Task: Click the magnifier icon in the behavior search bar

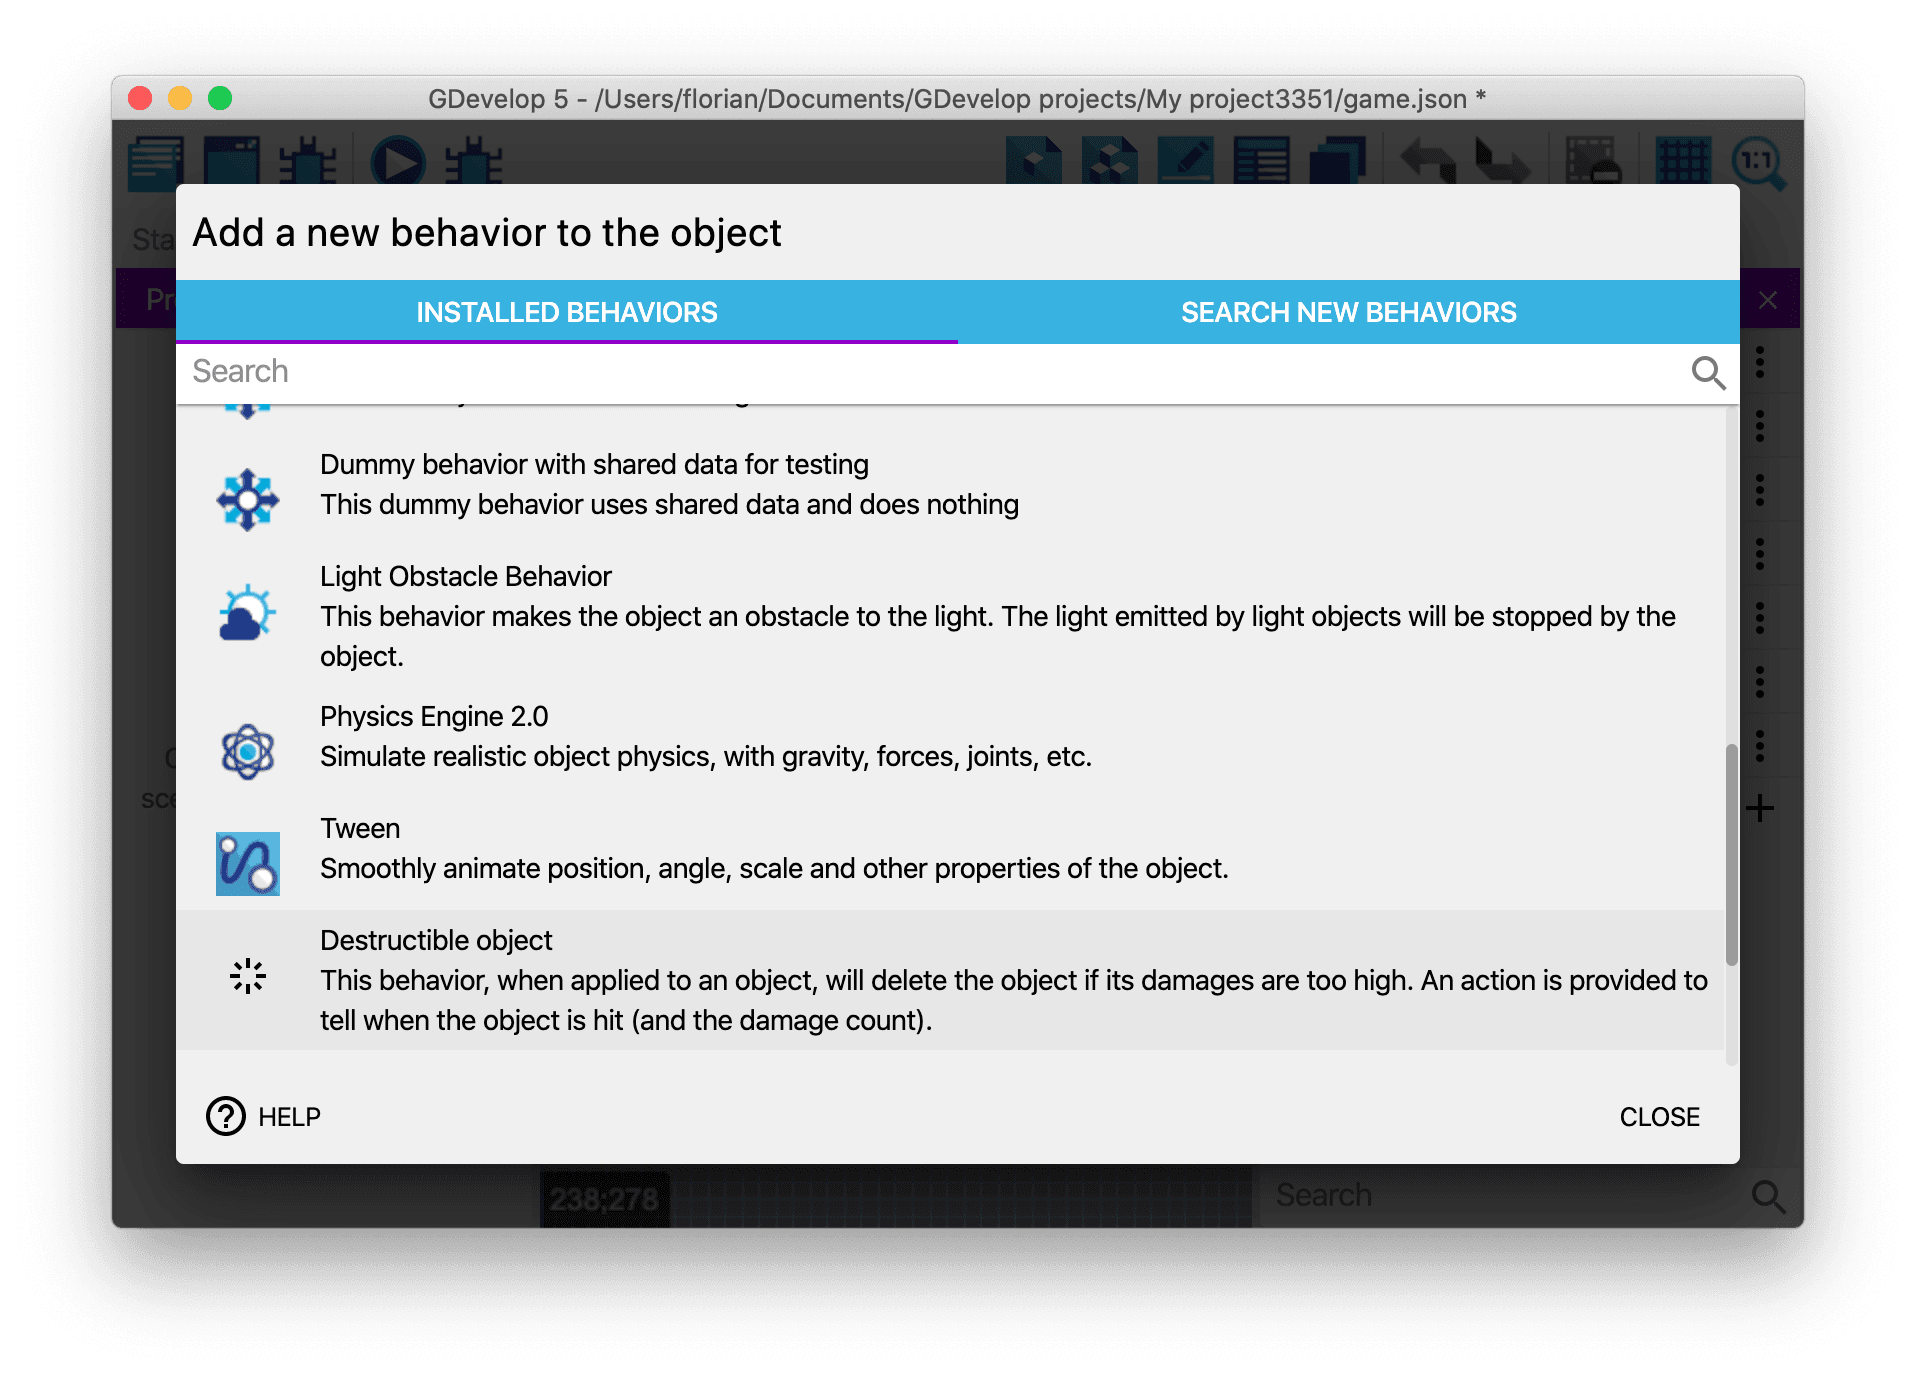Action: coord(1707,373)
